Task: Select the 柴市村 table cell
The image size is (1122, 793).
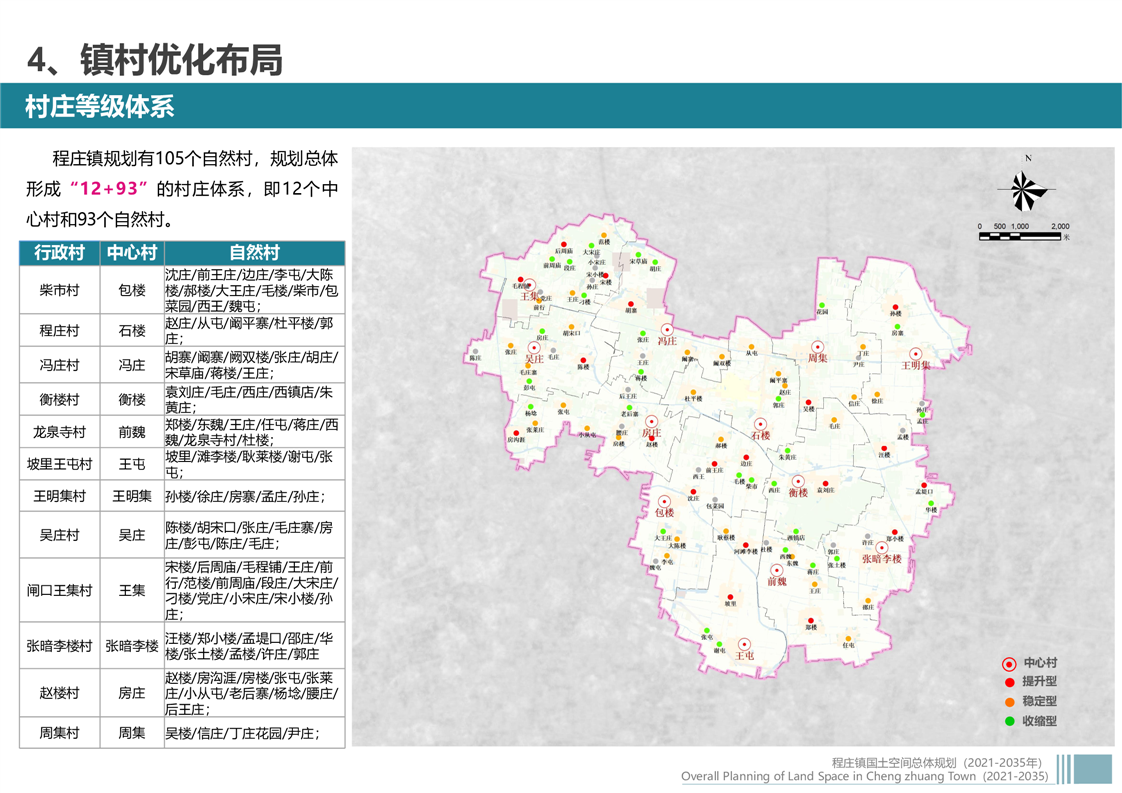Action: pyautogui.click(x=60, y=290)
